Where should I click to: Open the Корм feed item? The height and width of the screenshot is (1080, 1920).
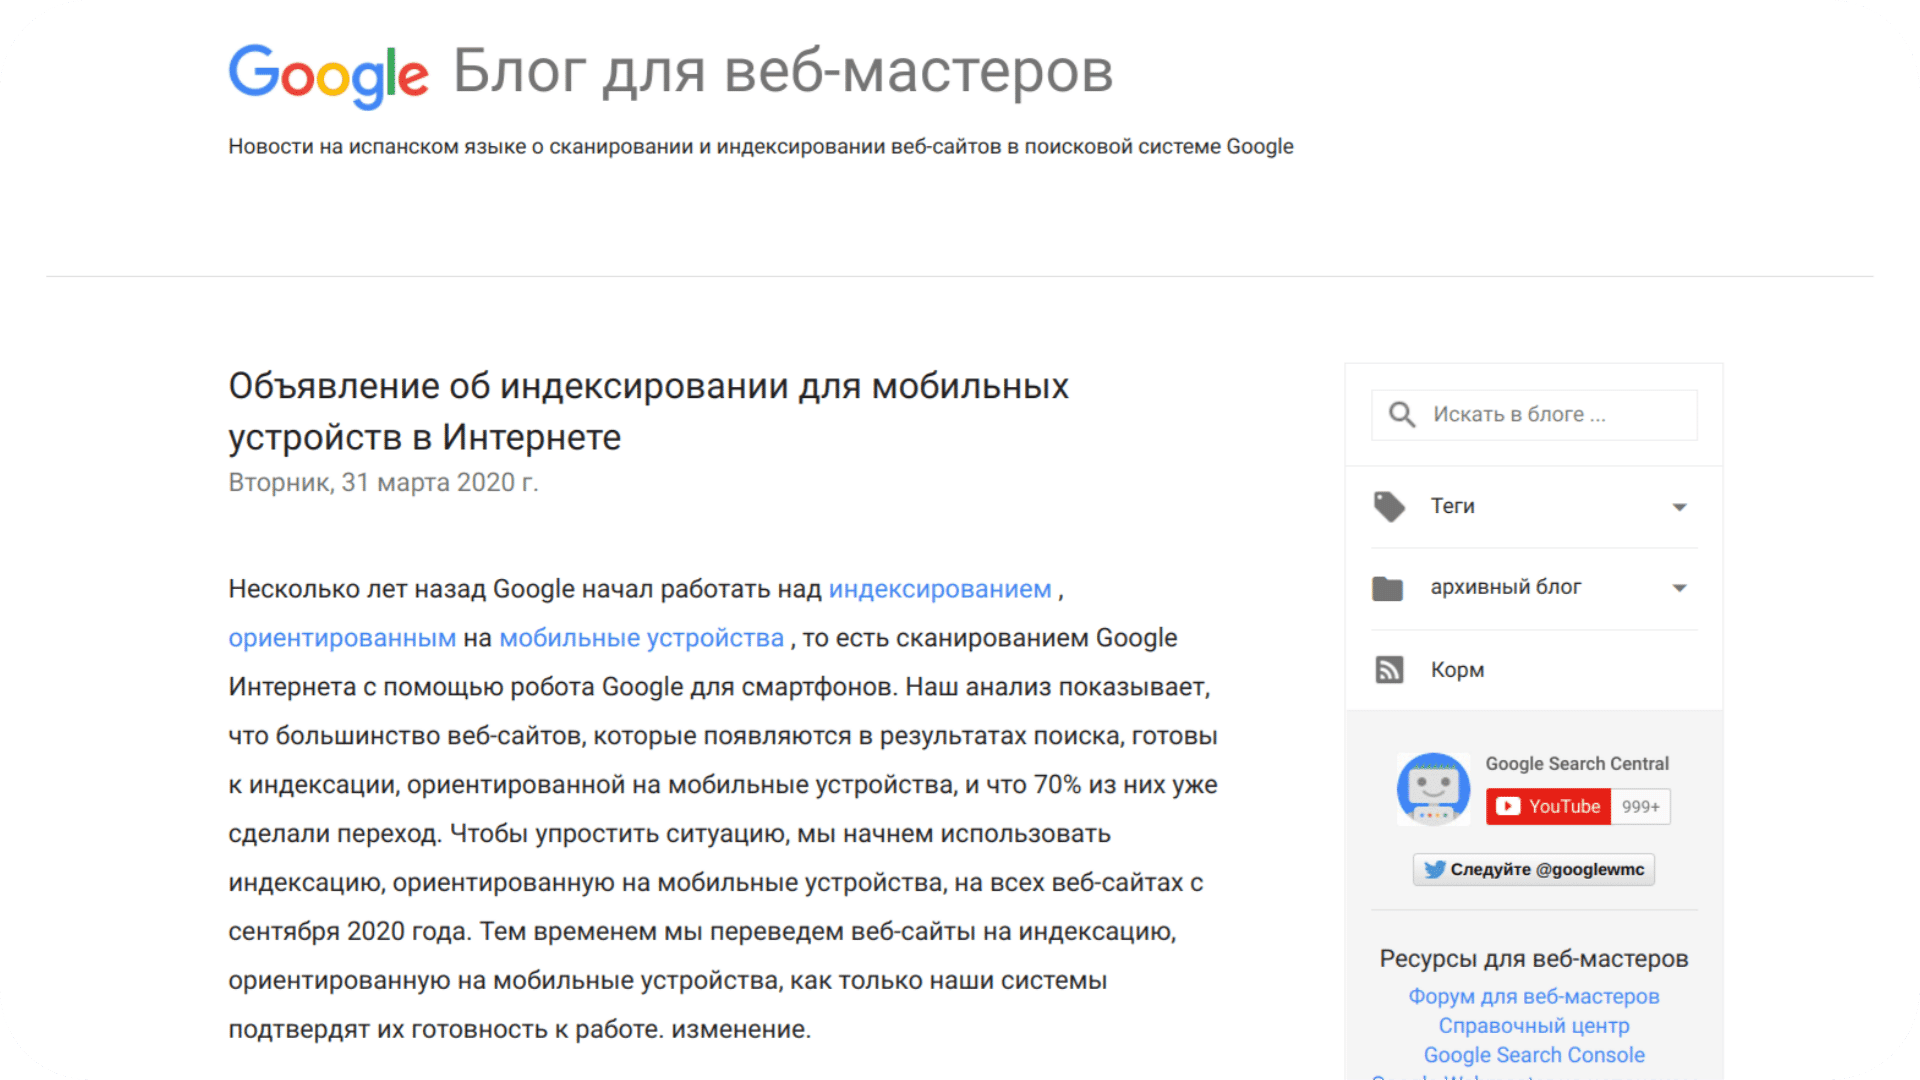coord(1457,670)
